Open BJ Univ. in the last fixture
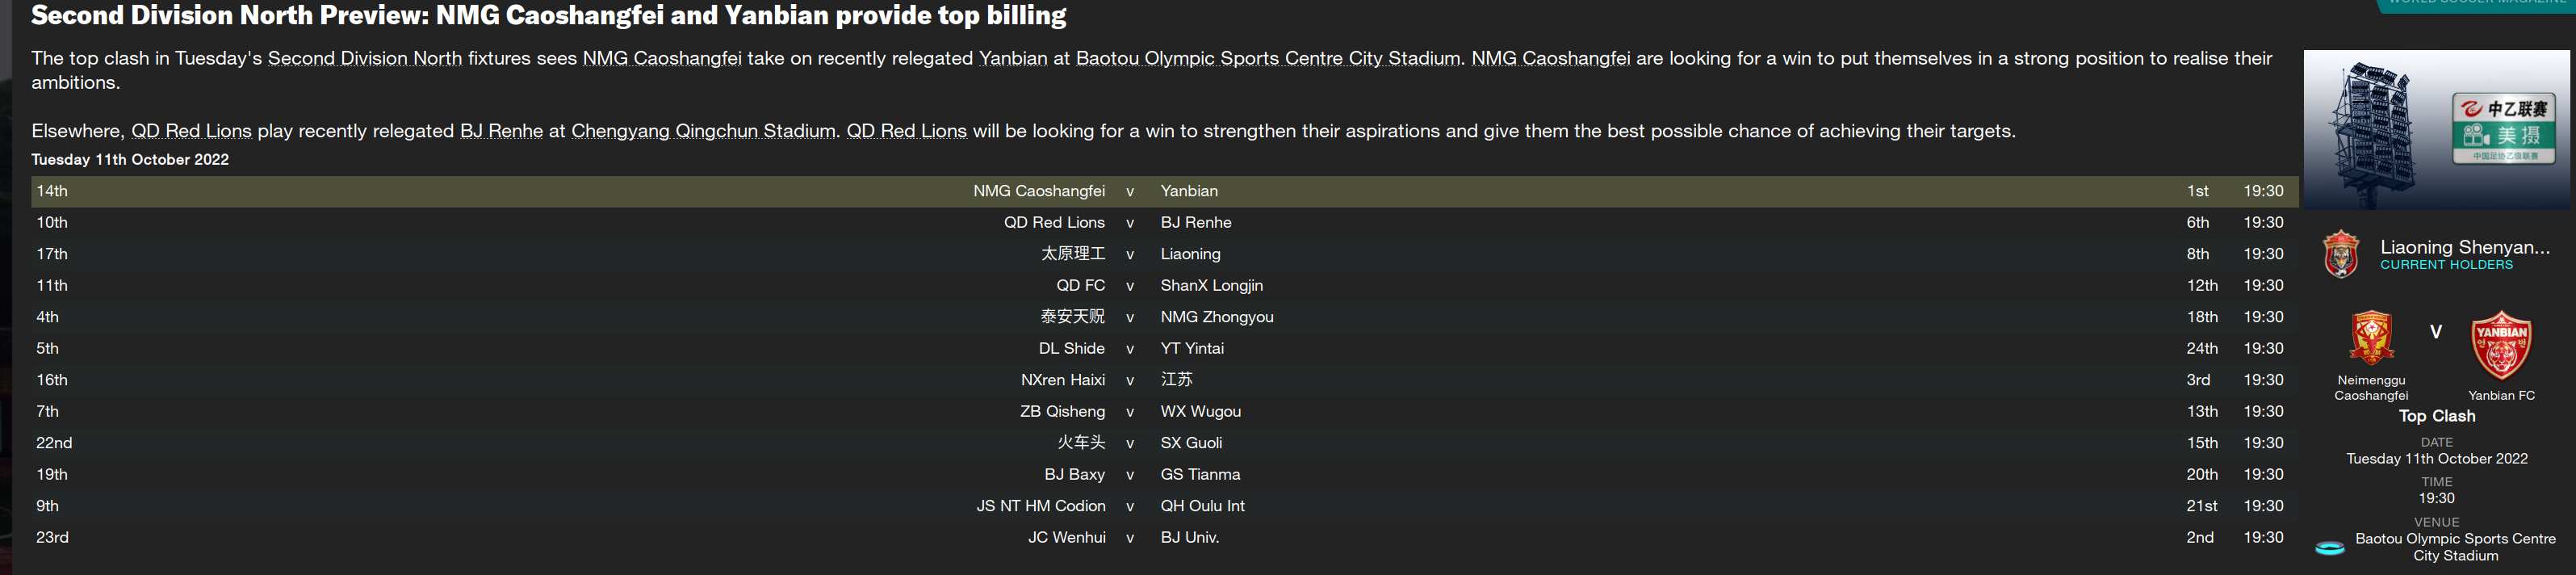The width and height of the screenshot is (2576, 575). click(x=1189, y=537)
